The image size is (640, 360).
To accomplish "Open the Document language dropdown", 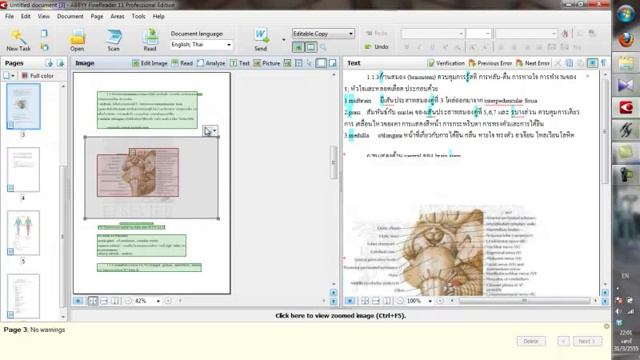I will 229,44.
